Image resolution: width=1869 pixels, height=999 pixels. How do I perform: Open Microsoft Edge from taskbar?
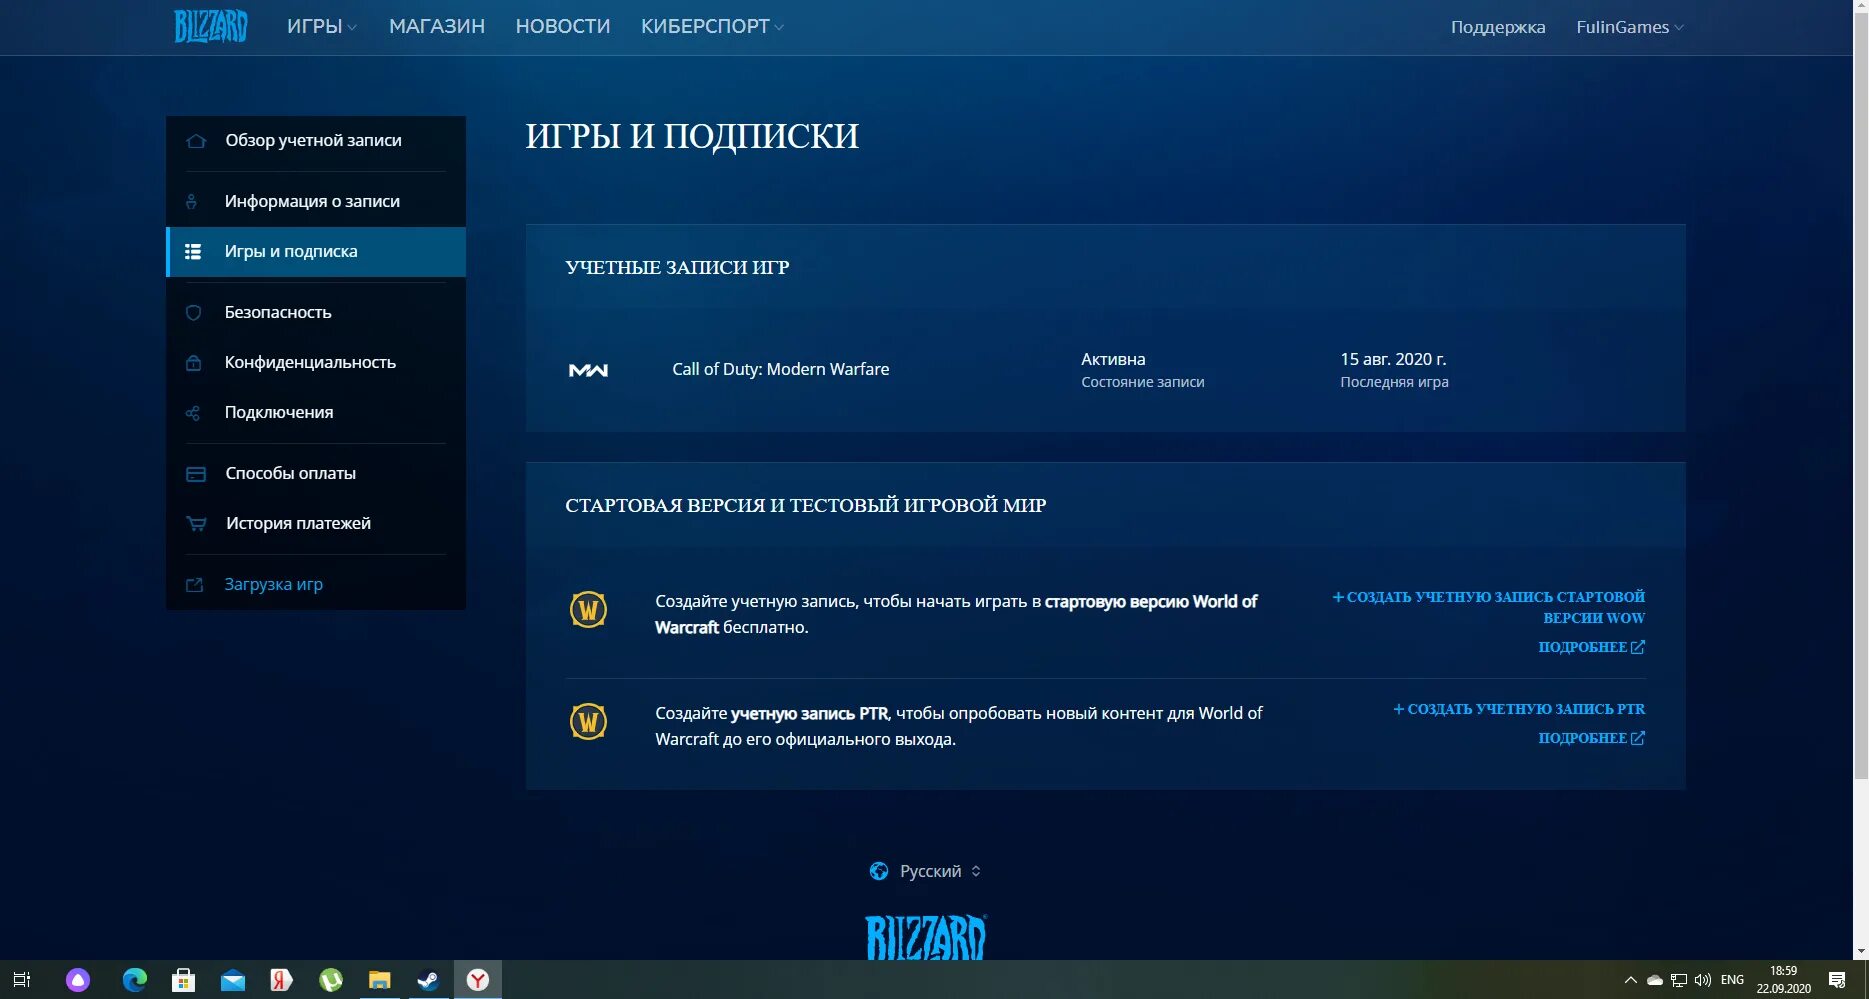point(134,980)
